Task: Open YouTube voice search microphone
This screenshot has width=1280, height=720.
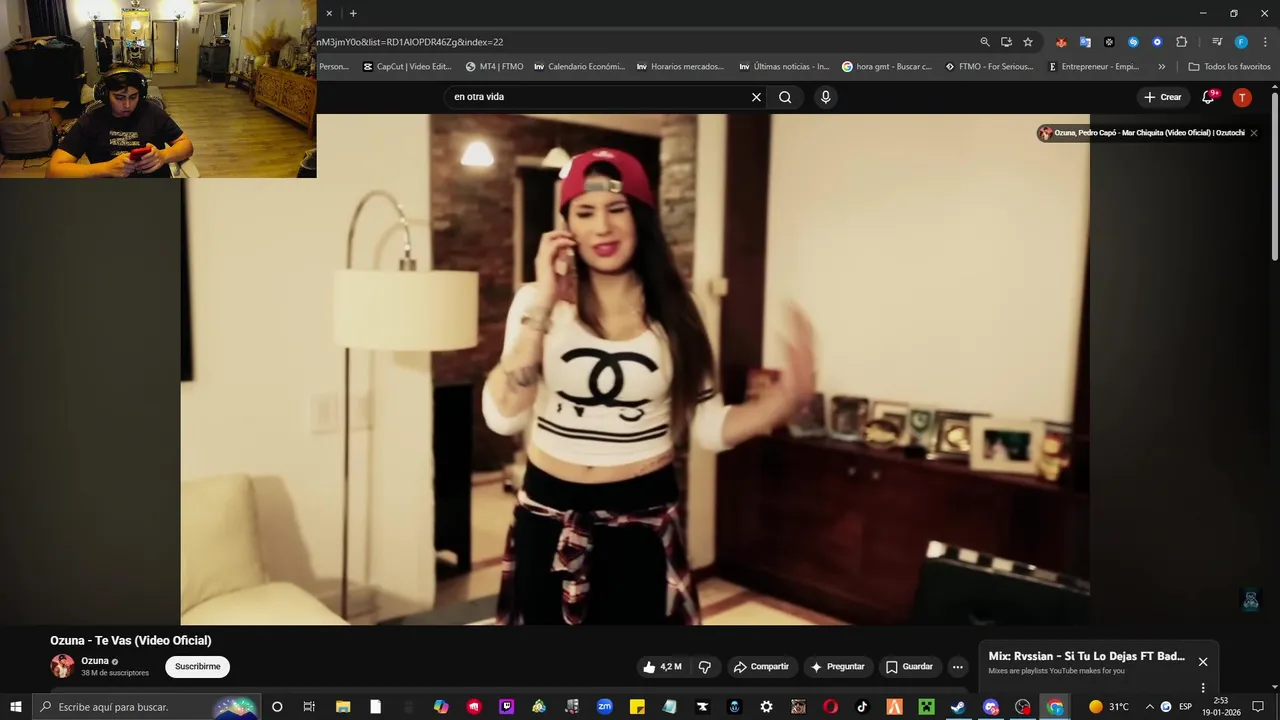Action: point(825,97)
